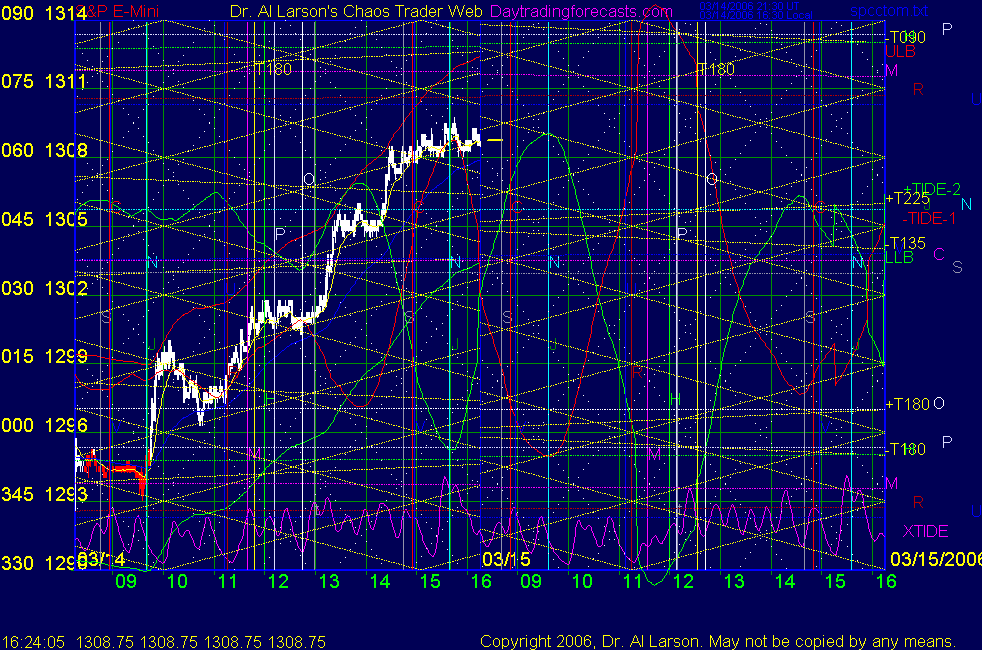Click the "330 1290" price axis label
Image resolution: width=982 pixels, height=650 pixels.
coord(44,563)
